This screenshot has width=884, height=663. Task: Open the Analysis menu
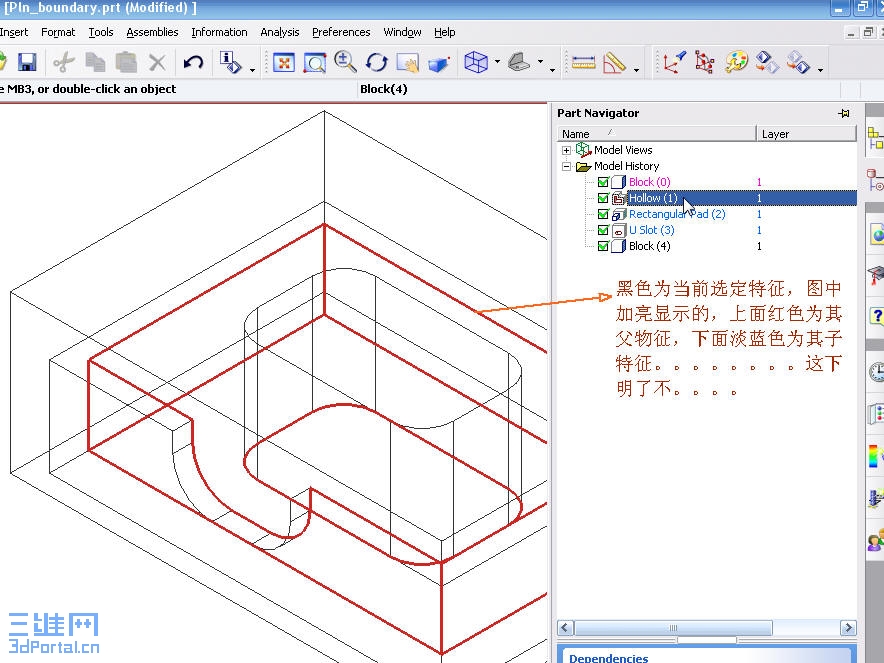pos(280,32)
